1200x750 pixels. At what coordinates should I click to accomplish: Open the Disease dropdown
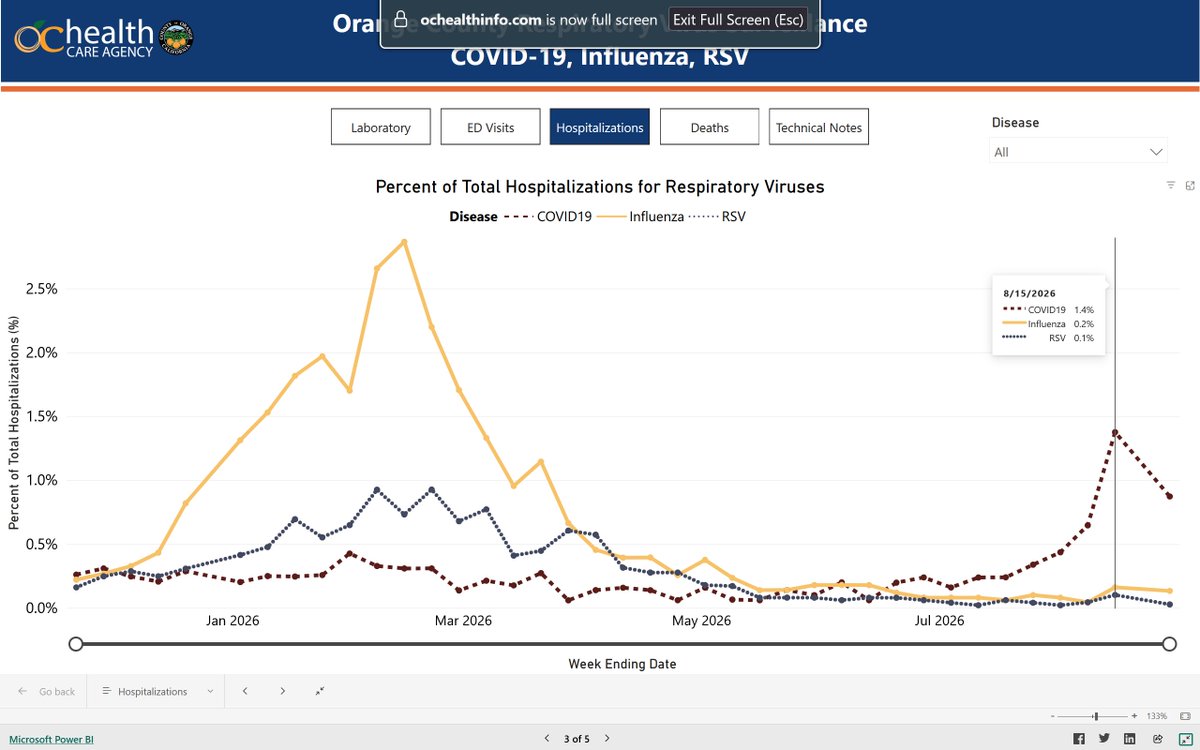1079,152
